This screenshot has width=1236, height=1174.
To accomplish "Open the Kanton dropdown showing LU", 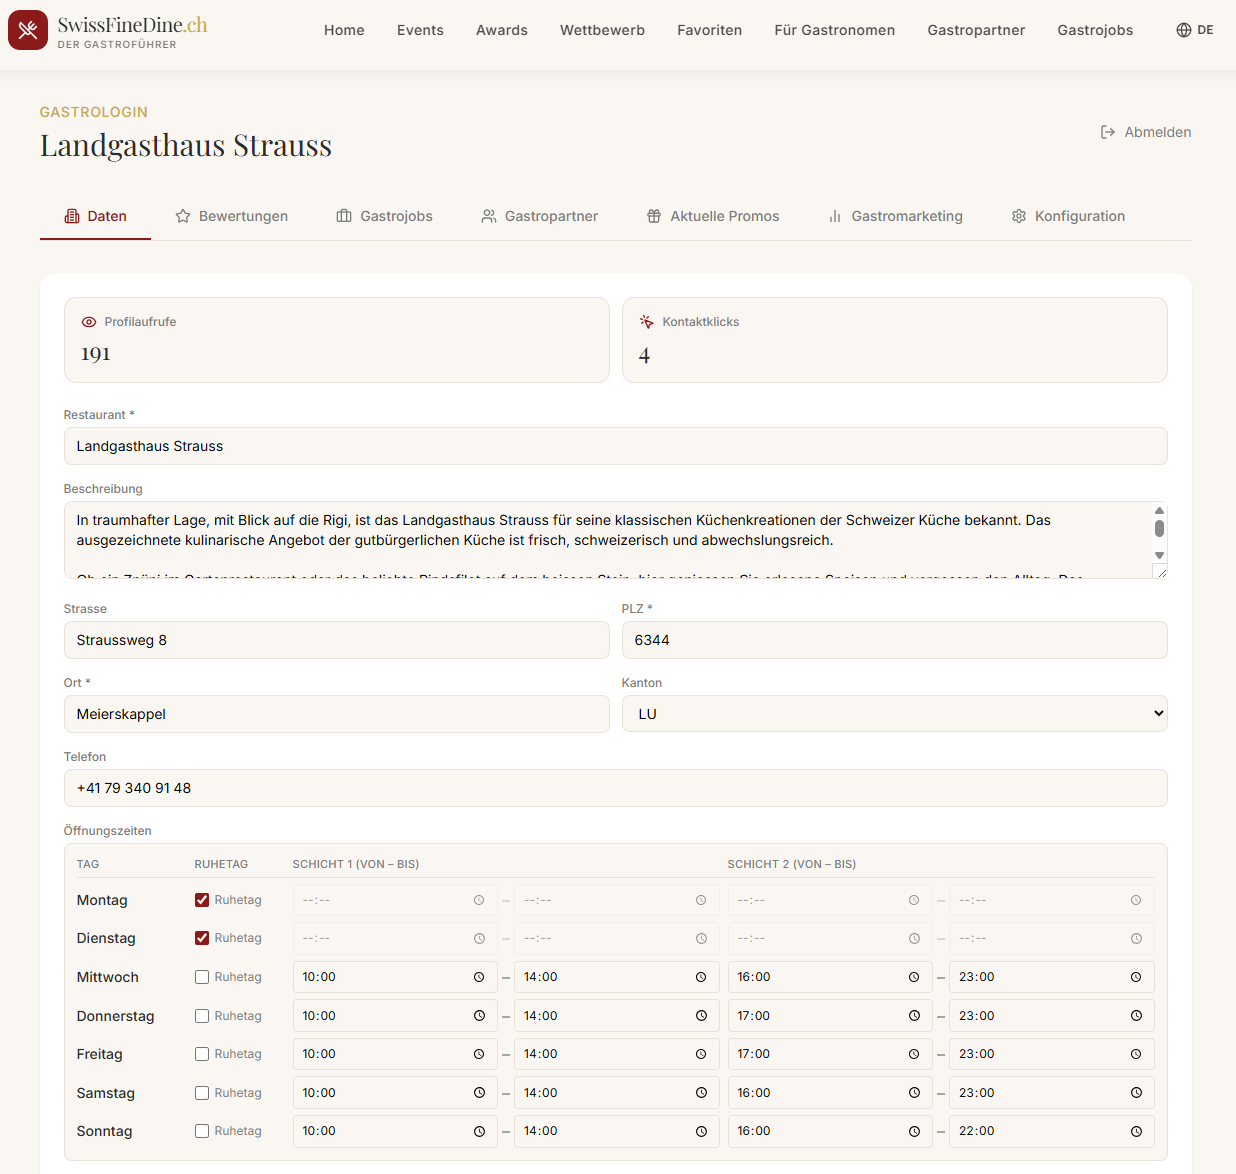I will point(894,714).
